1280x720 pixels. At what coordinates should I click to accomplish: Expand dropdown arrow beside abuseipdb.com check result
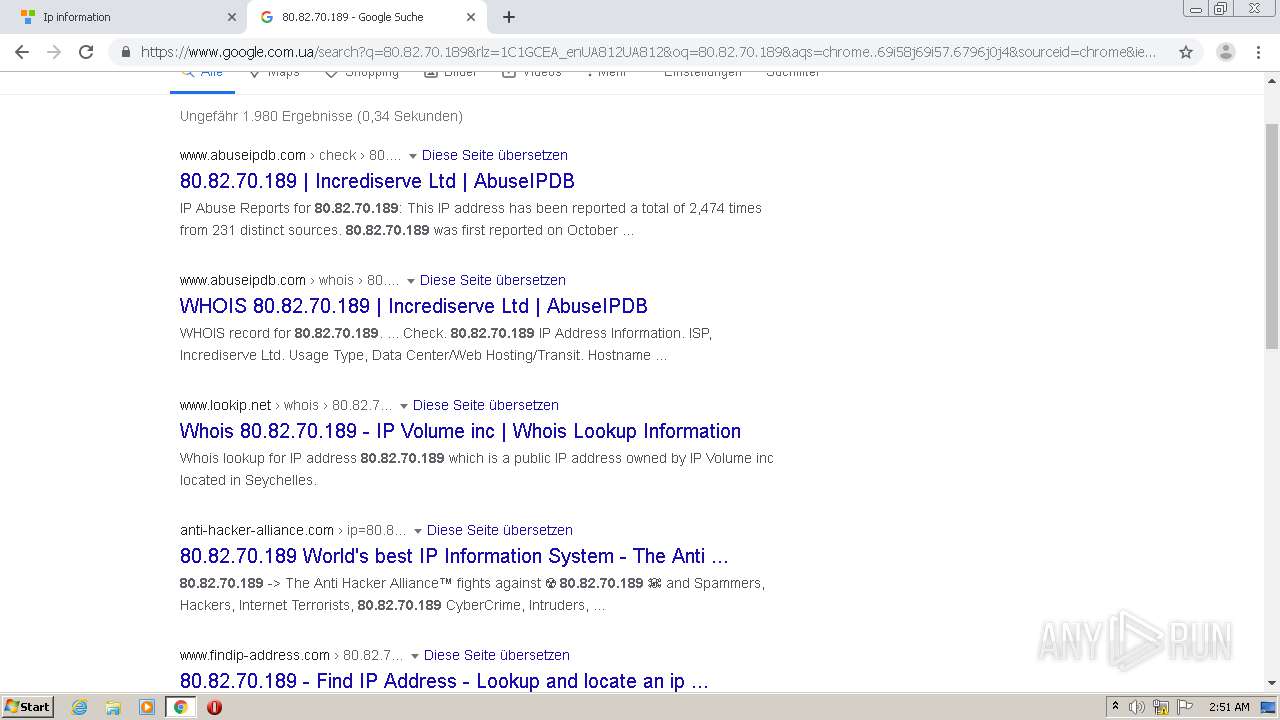(x=412, y=156)
